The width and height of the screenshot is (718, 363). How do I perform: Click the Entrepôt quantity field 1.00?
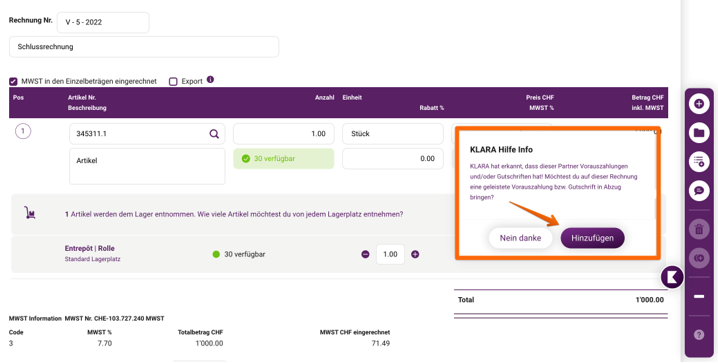coord(390,255)
